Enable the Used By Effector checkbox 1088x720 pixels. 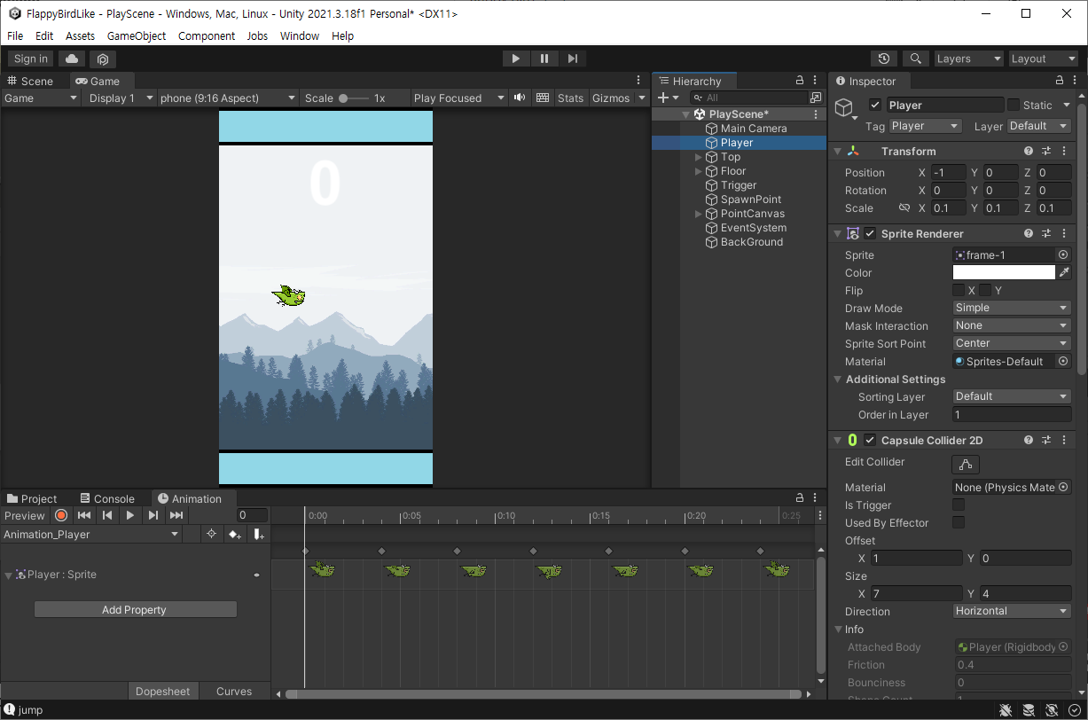tap(958, 523)
